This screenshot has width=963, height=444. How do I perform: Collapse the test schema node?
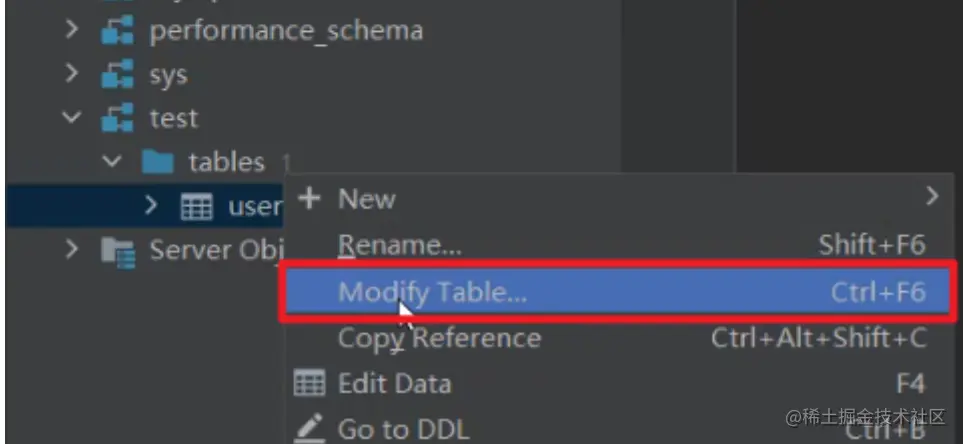72,117
